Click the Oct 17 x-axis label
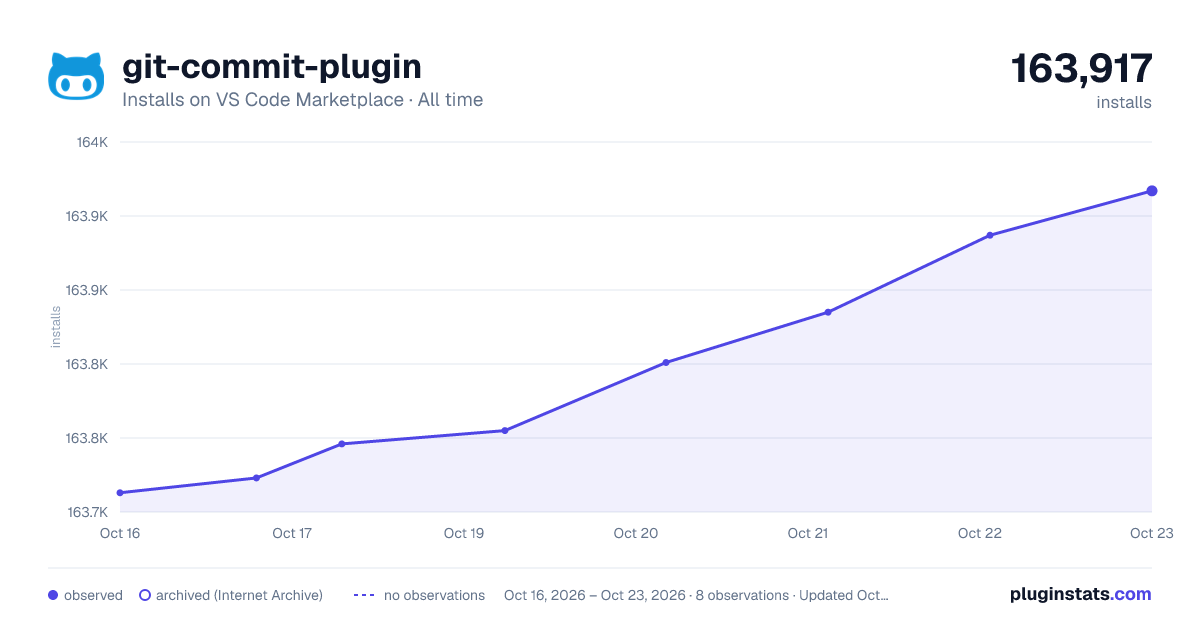Screen dimensions: 1200x630 [292, 533]
